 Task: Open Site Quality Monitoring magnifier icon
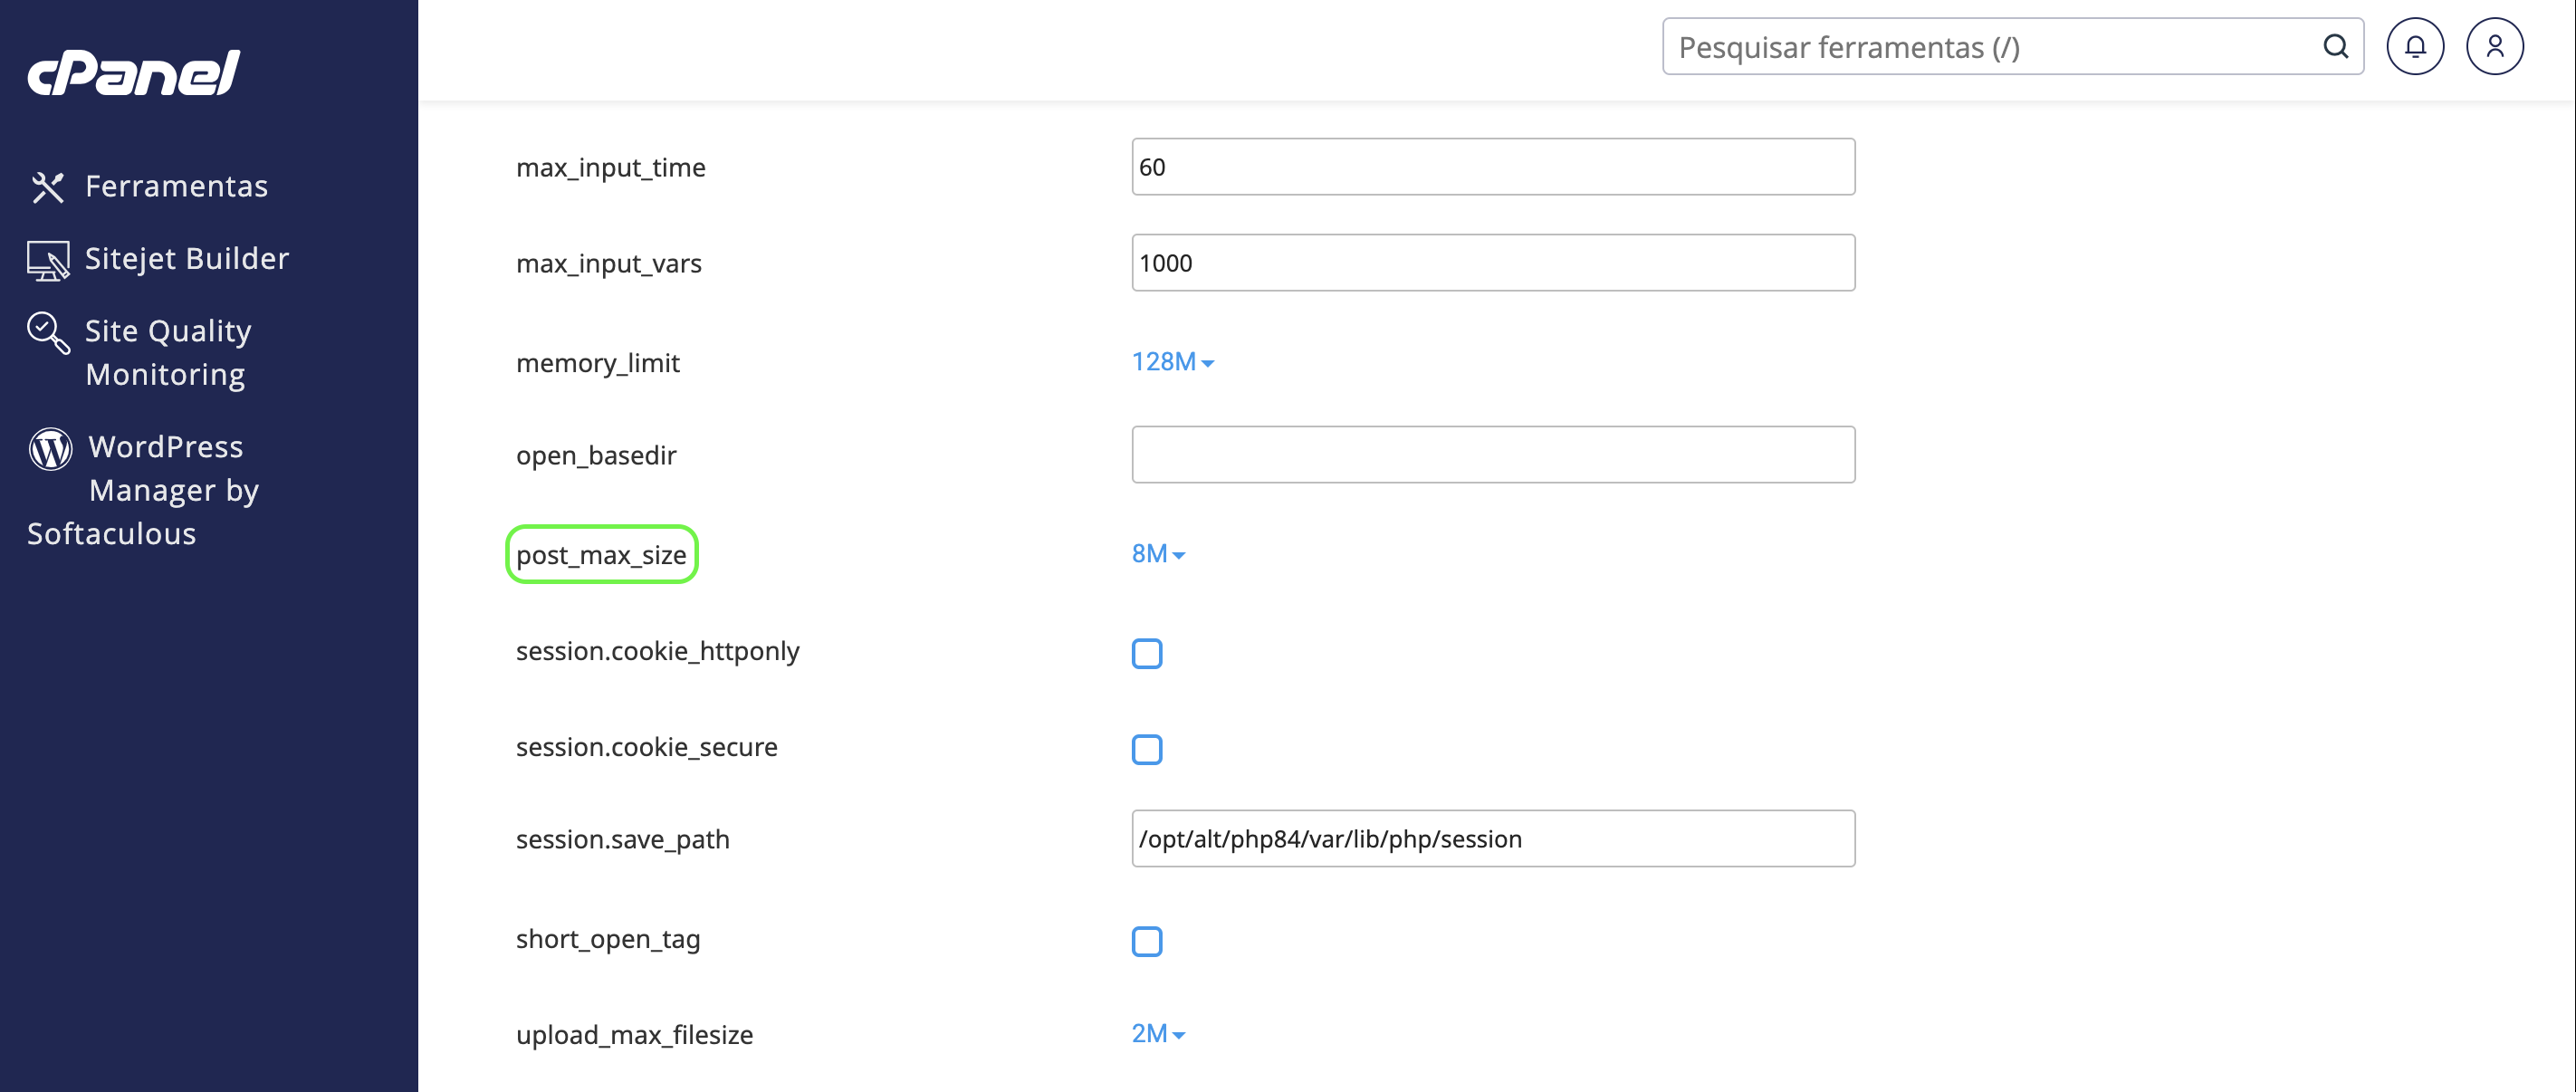coord(48,333)
